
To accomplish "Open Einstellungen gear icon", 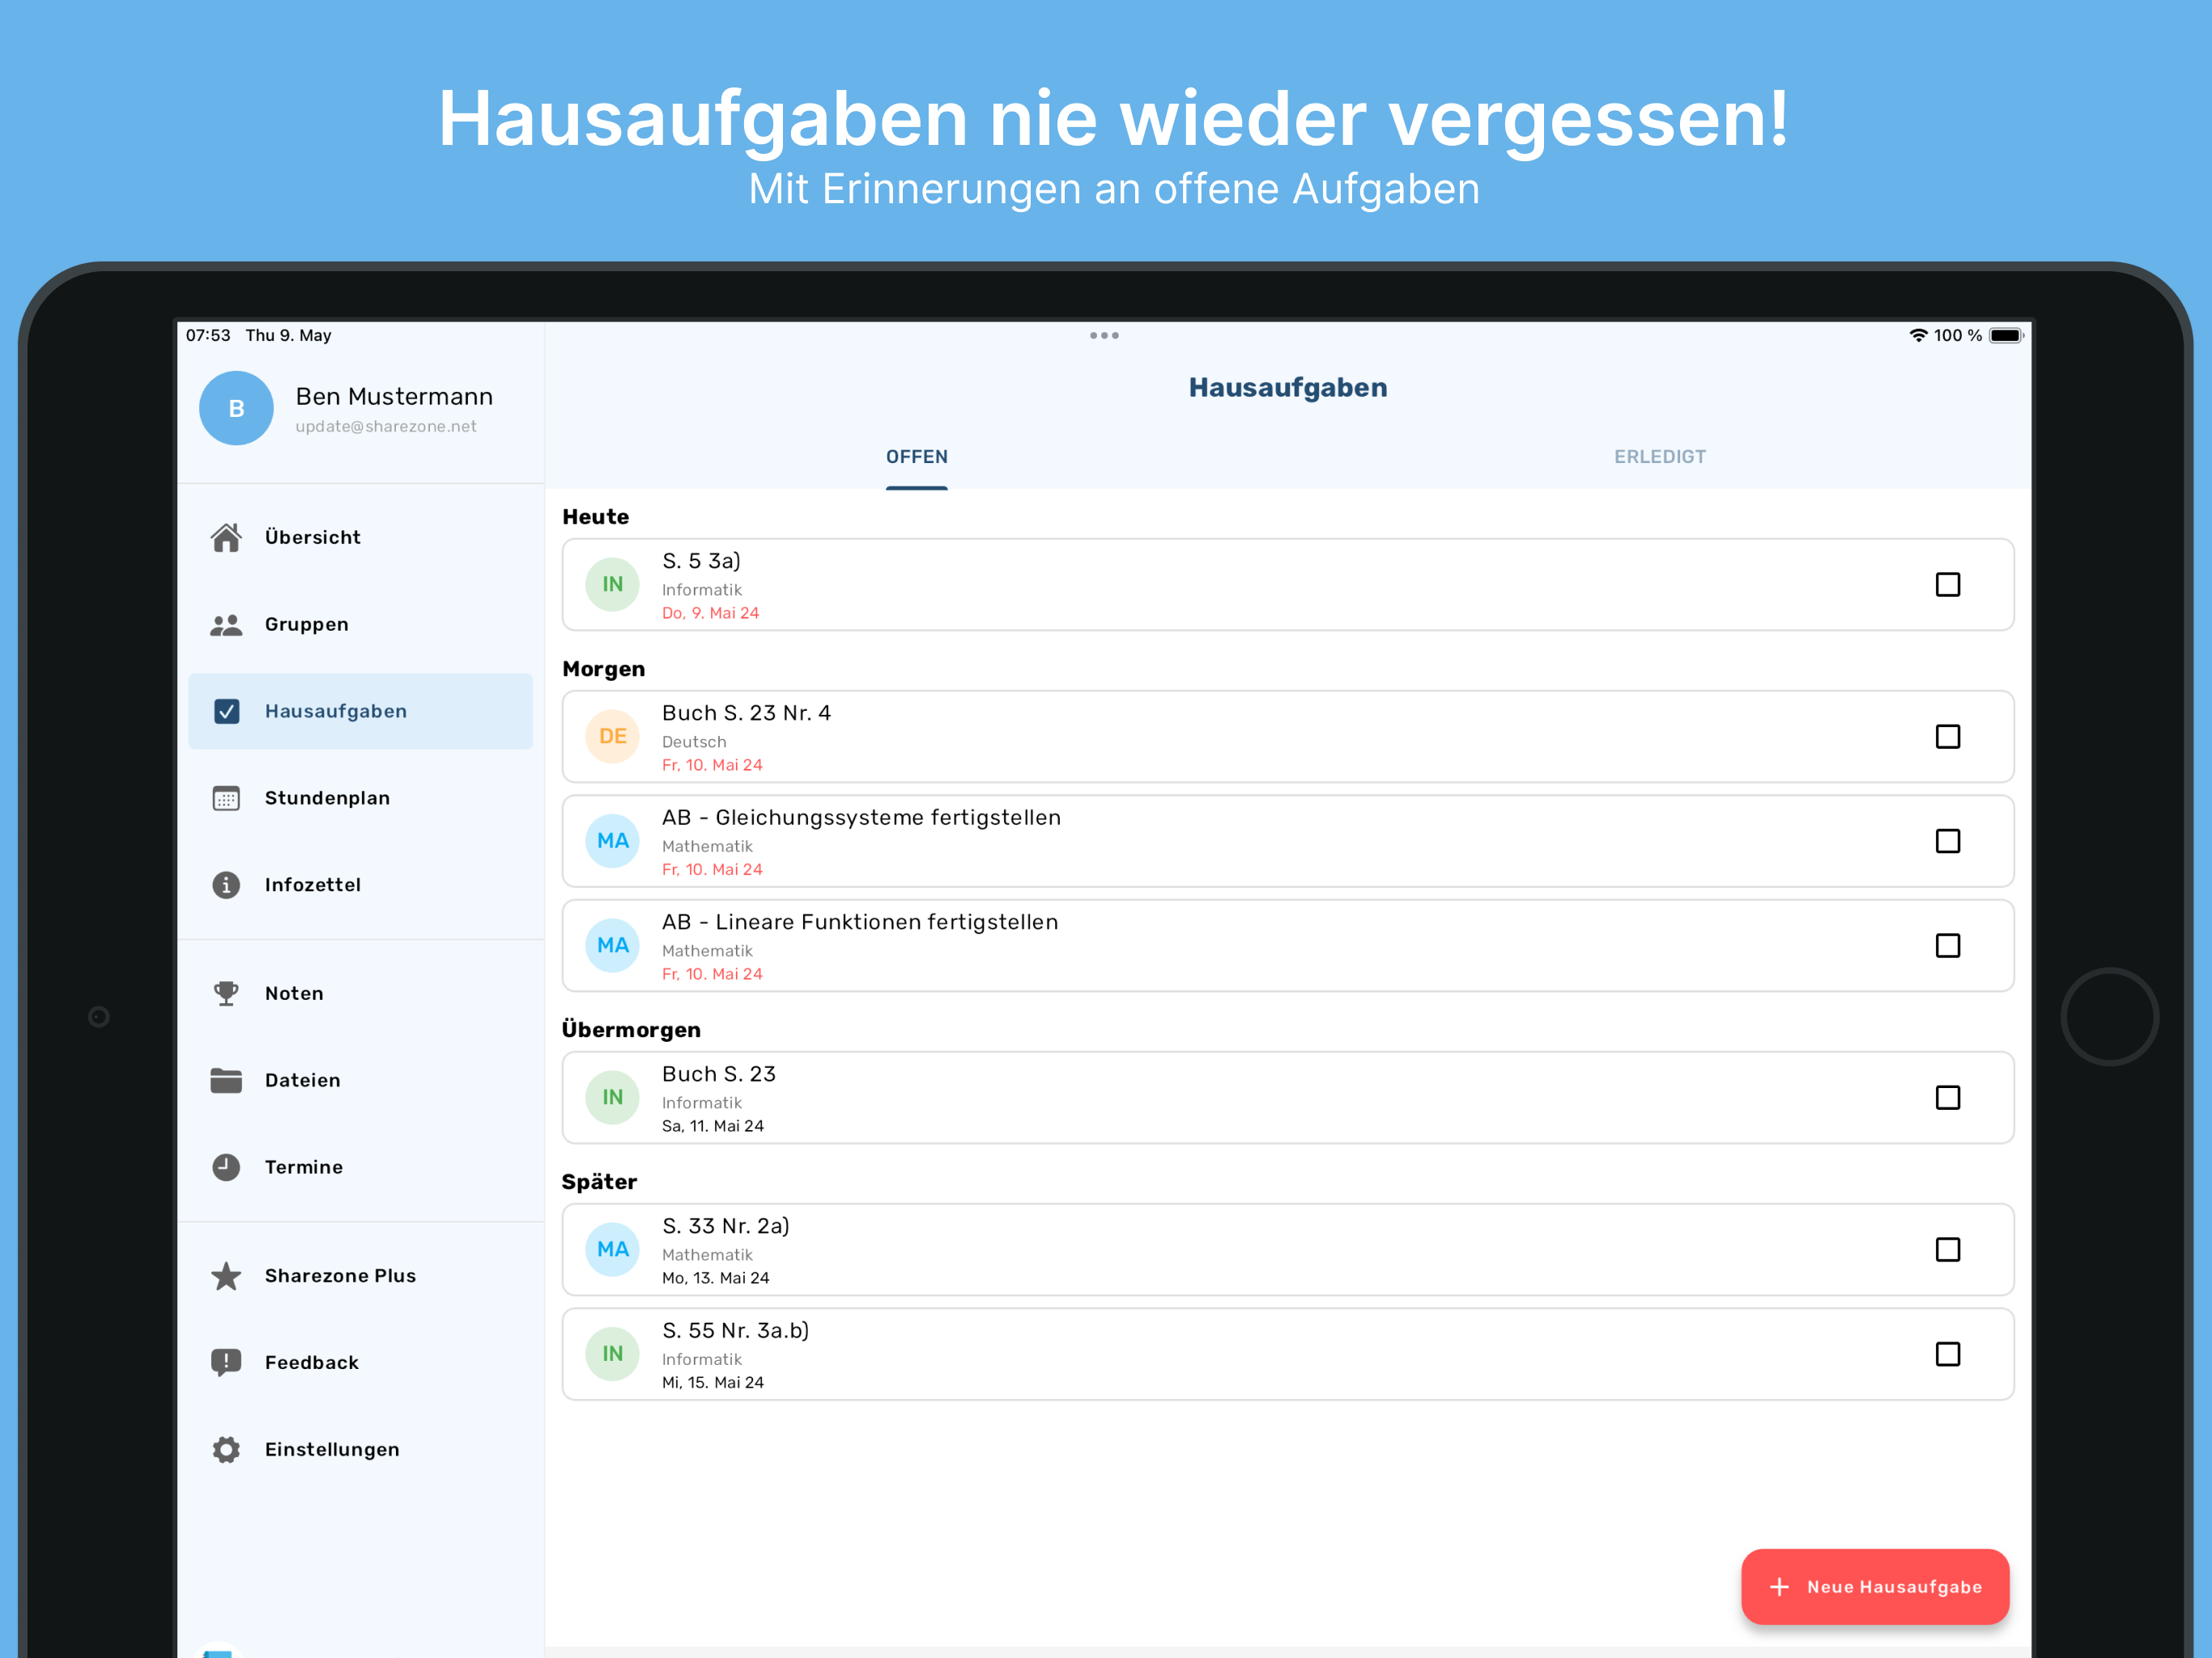I will pyautogui.click(x=226, y=1449).
